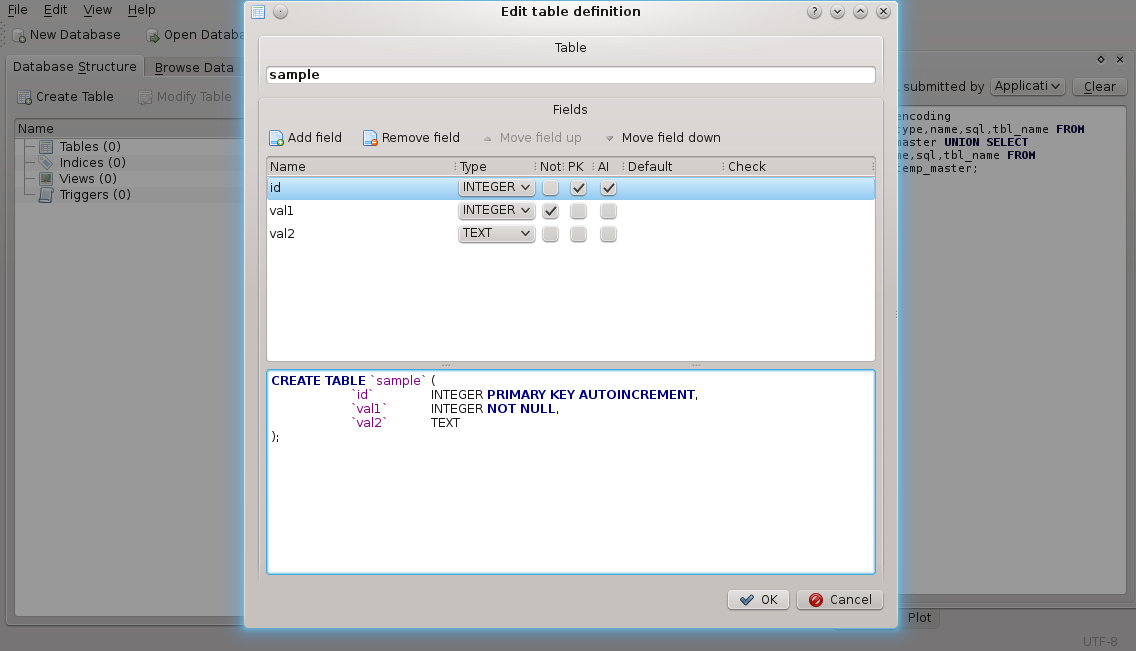Image resolution: width=1136 pixels, height=651 pixels.
Task: Enable autoincrement for val2
Action: pyautogui.click(x=608, y=233)
